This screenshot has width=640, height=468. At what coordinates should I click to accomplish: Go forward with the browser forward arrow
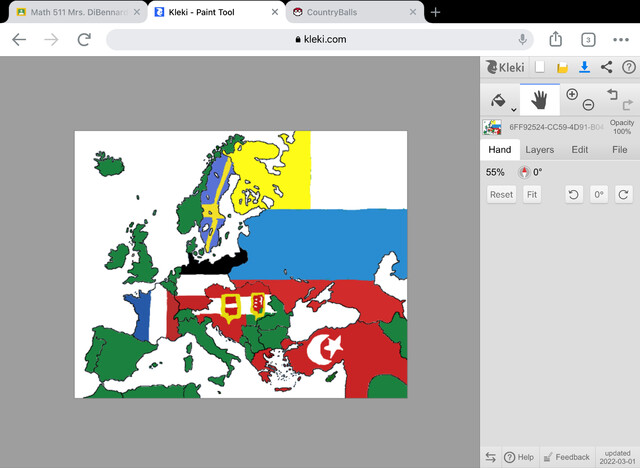pos(51,40)
